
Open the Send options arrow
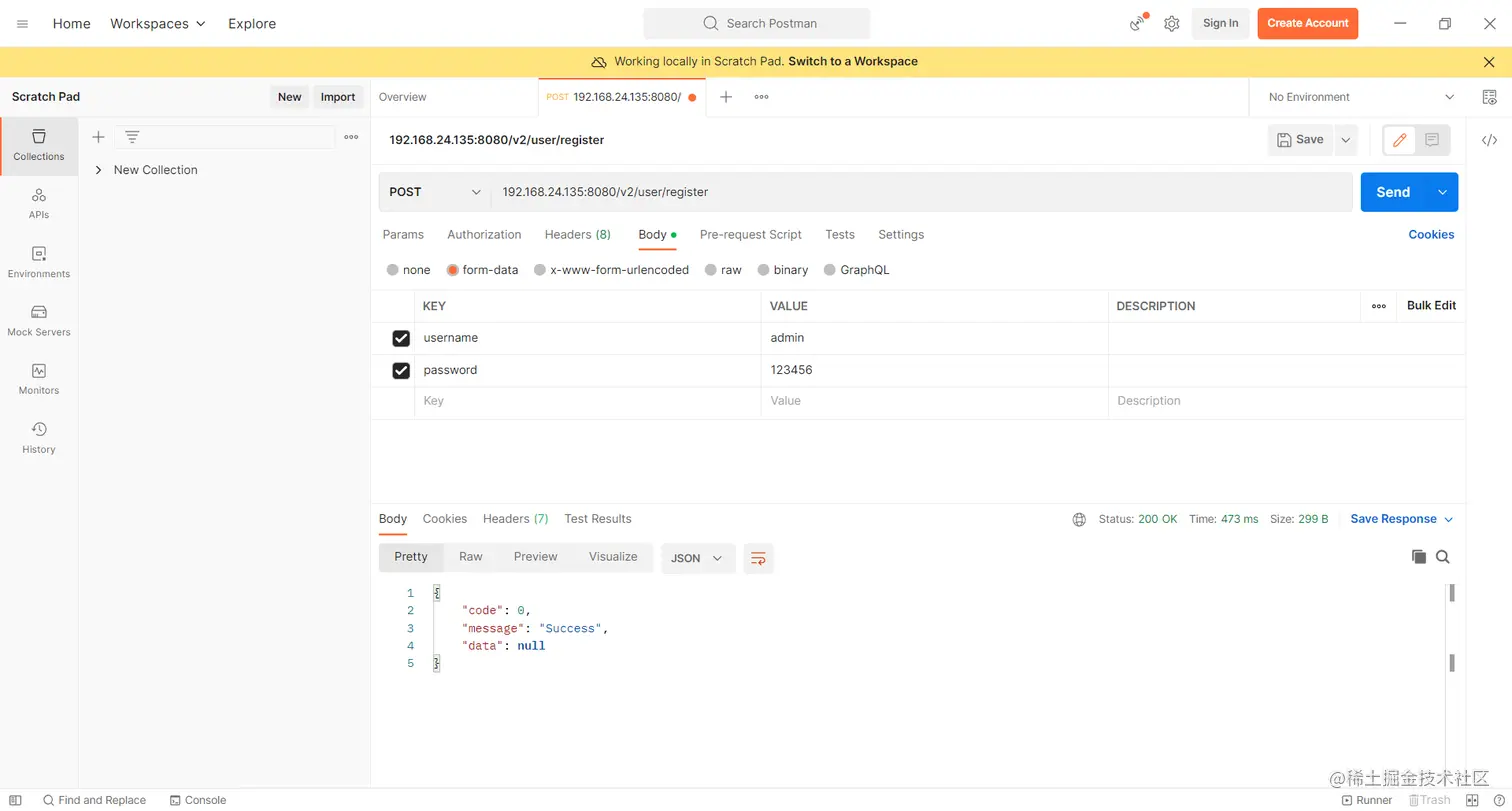(1442, 192)
